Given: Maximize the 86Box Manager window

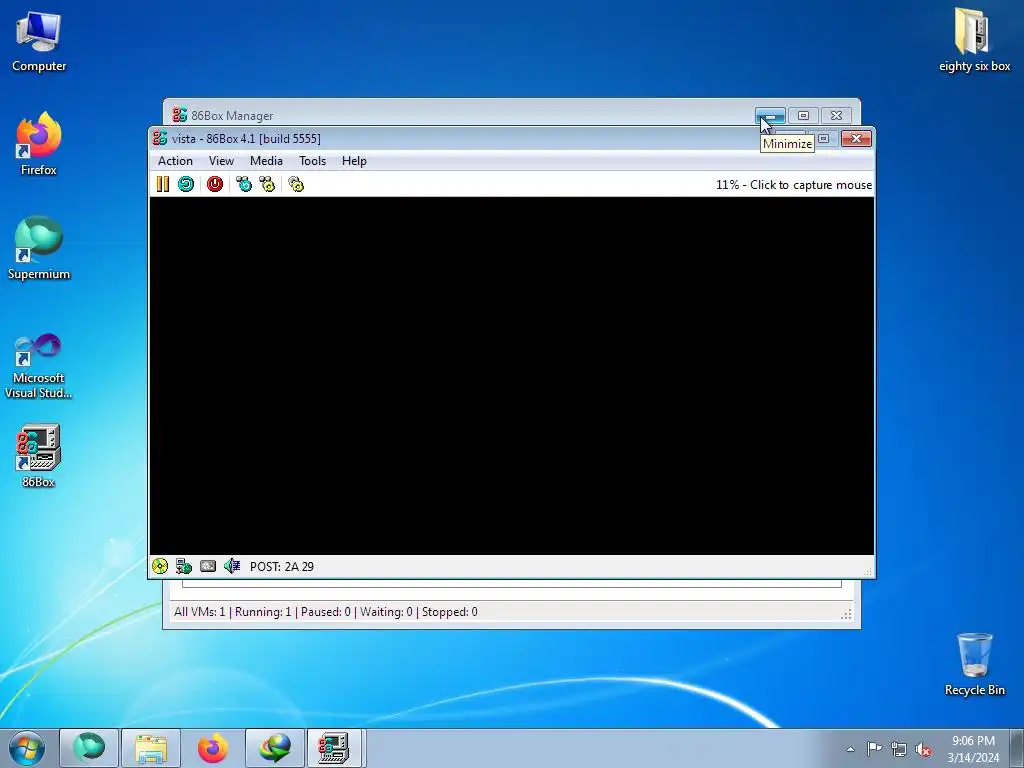Looking at the screenshot, I should (x=803, y=116).
